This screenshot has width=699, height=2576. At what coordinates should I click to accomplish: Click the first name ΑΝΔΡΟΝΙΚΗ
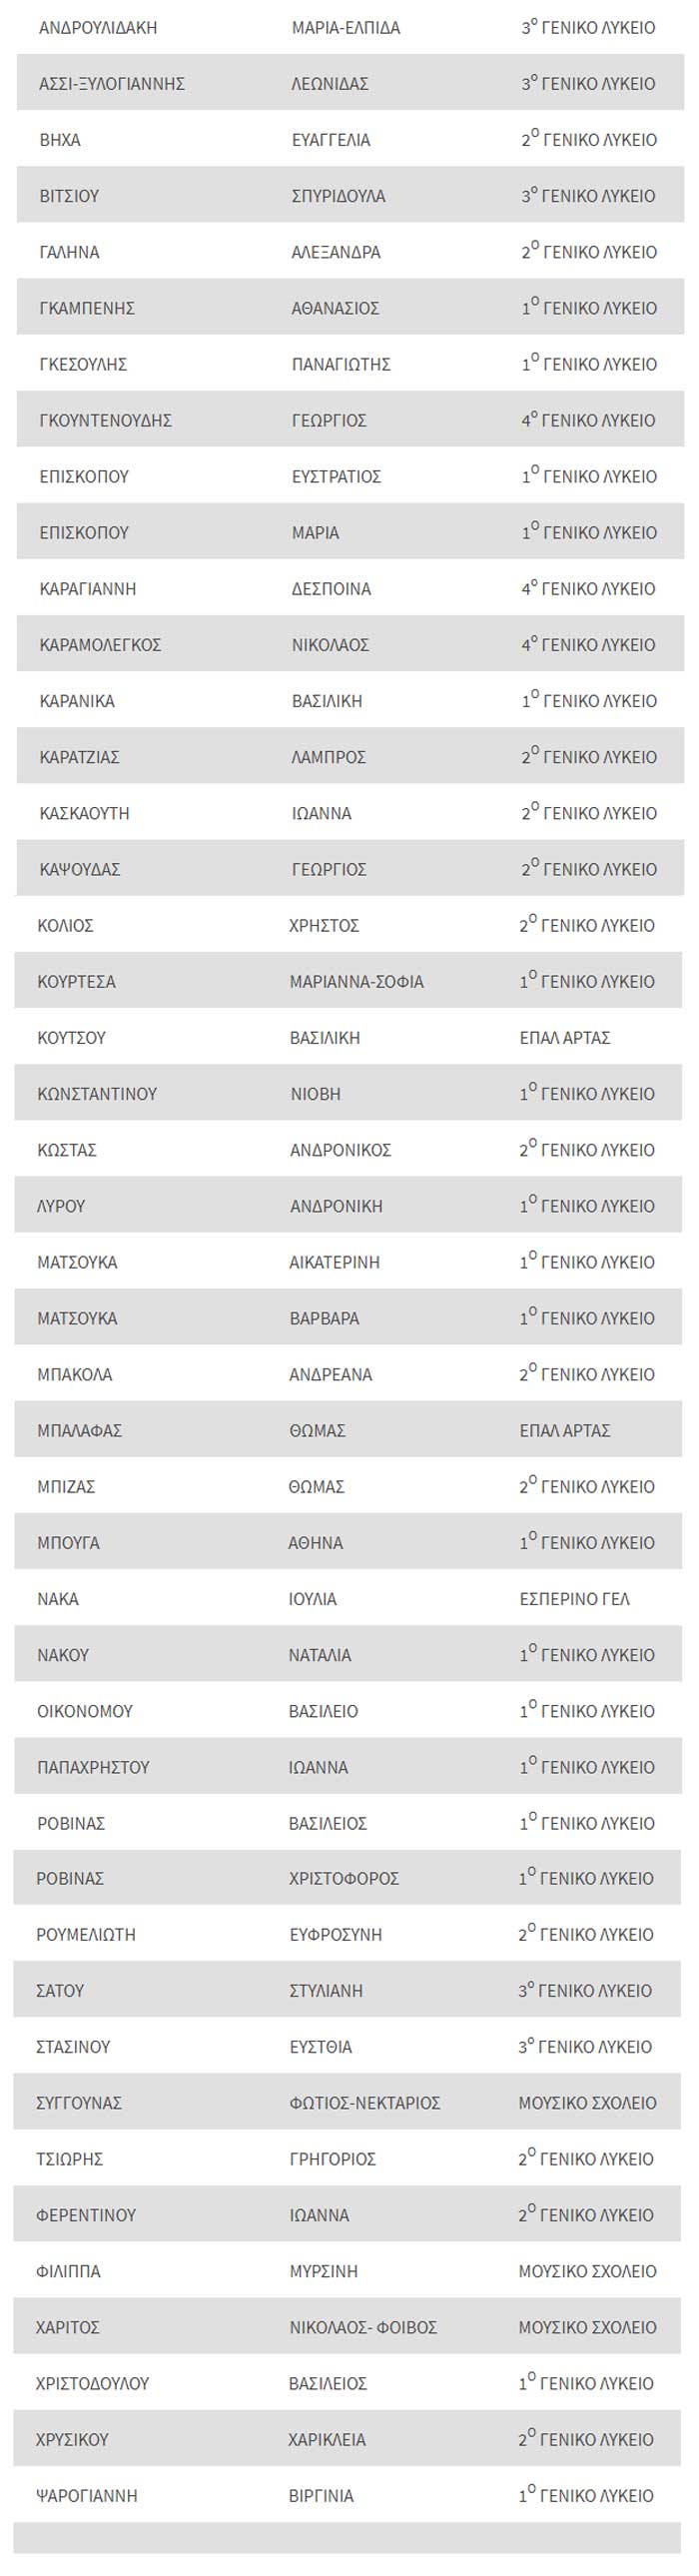(x=336, y=1206)
